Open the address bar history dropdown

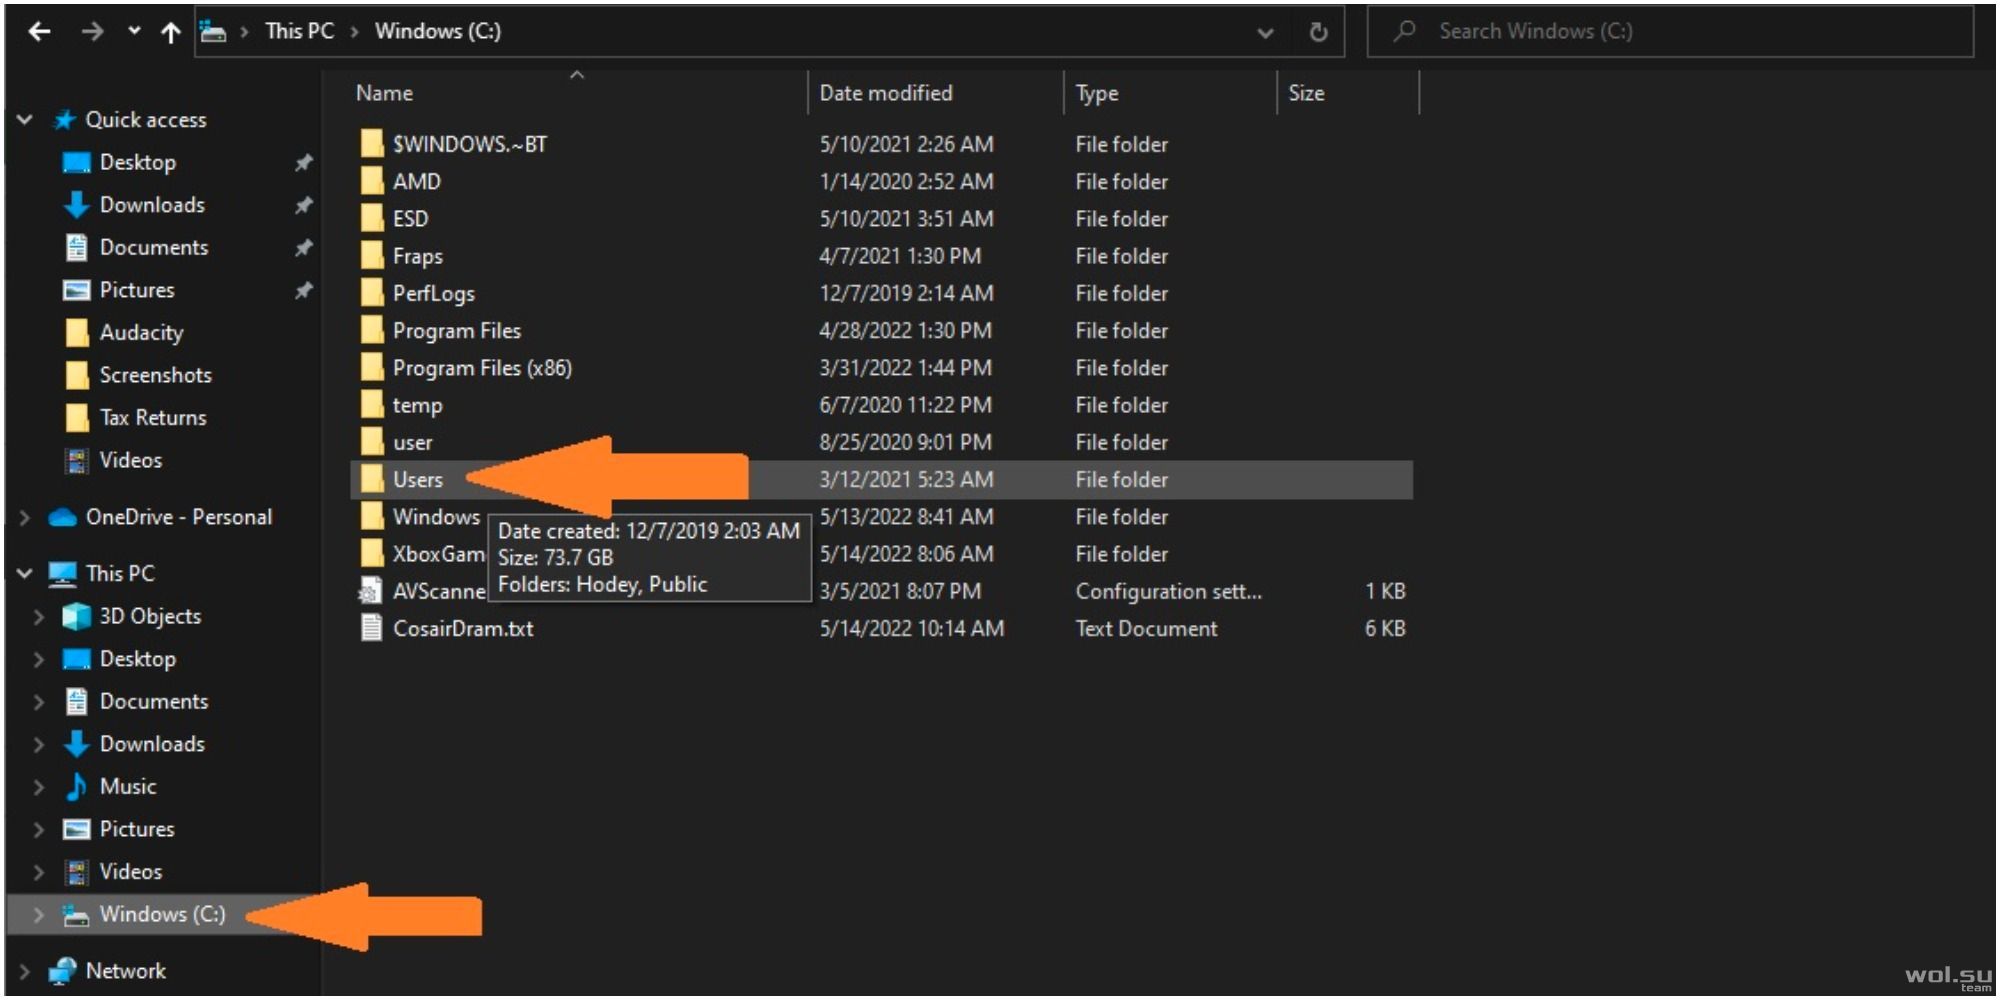click(x=1265, y=32)
